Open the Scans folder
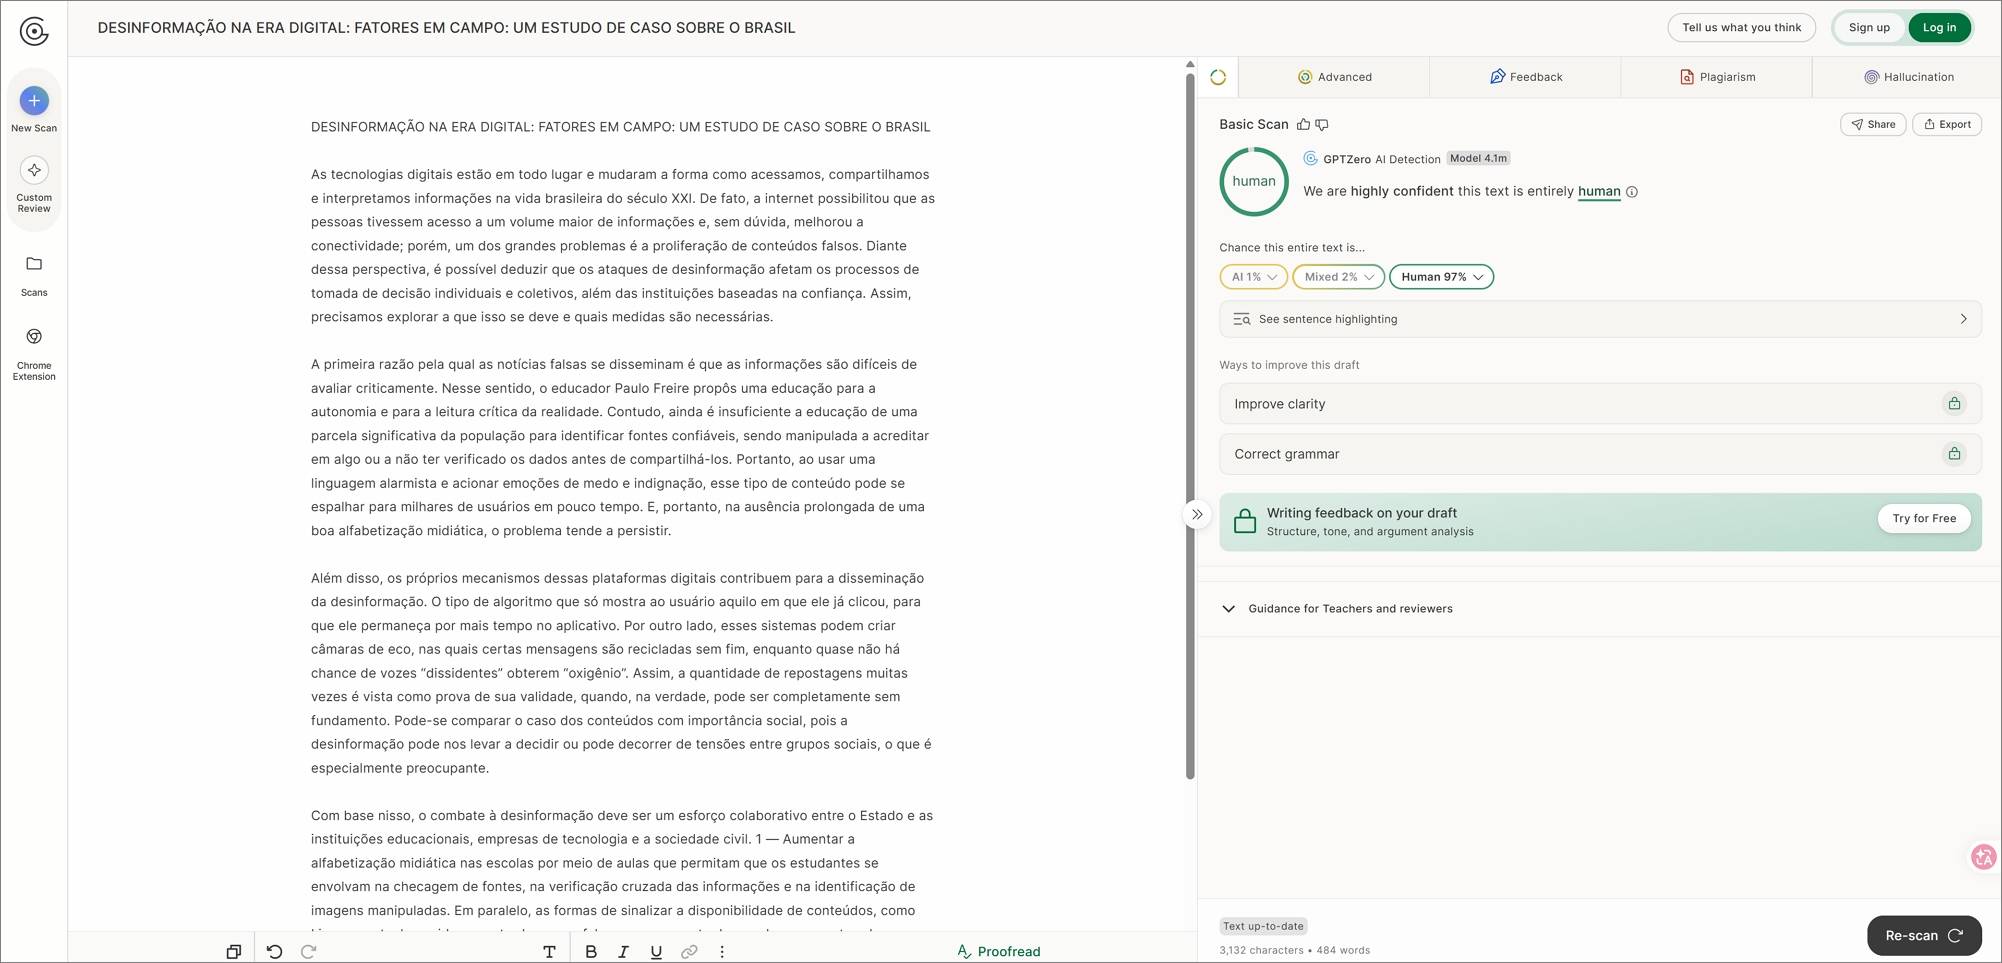The width and height of the screenshot is (2002, 963). (x=34, y=276)
